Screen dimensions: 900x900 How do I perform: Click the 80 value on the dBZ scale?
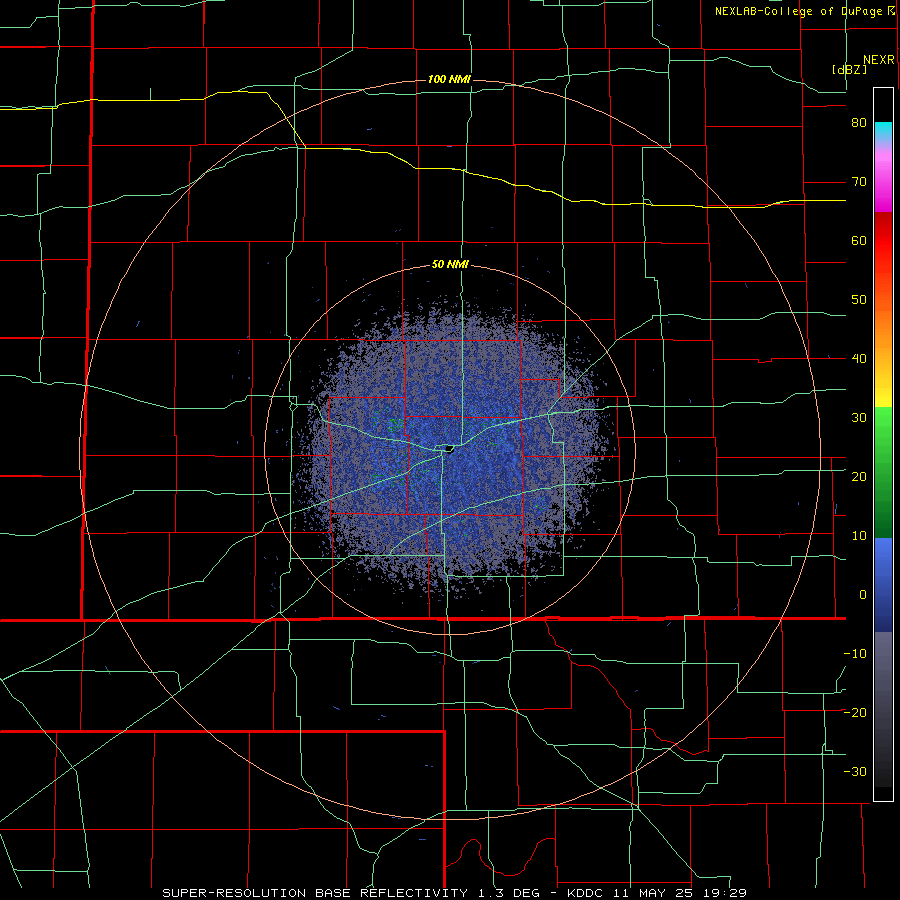(x=859, y=123)
